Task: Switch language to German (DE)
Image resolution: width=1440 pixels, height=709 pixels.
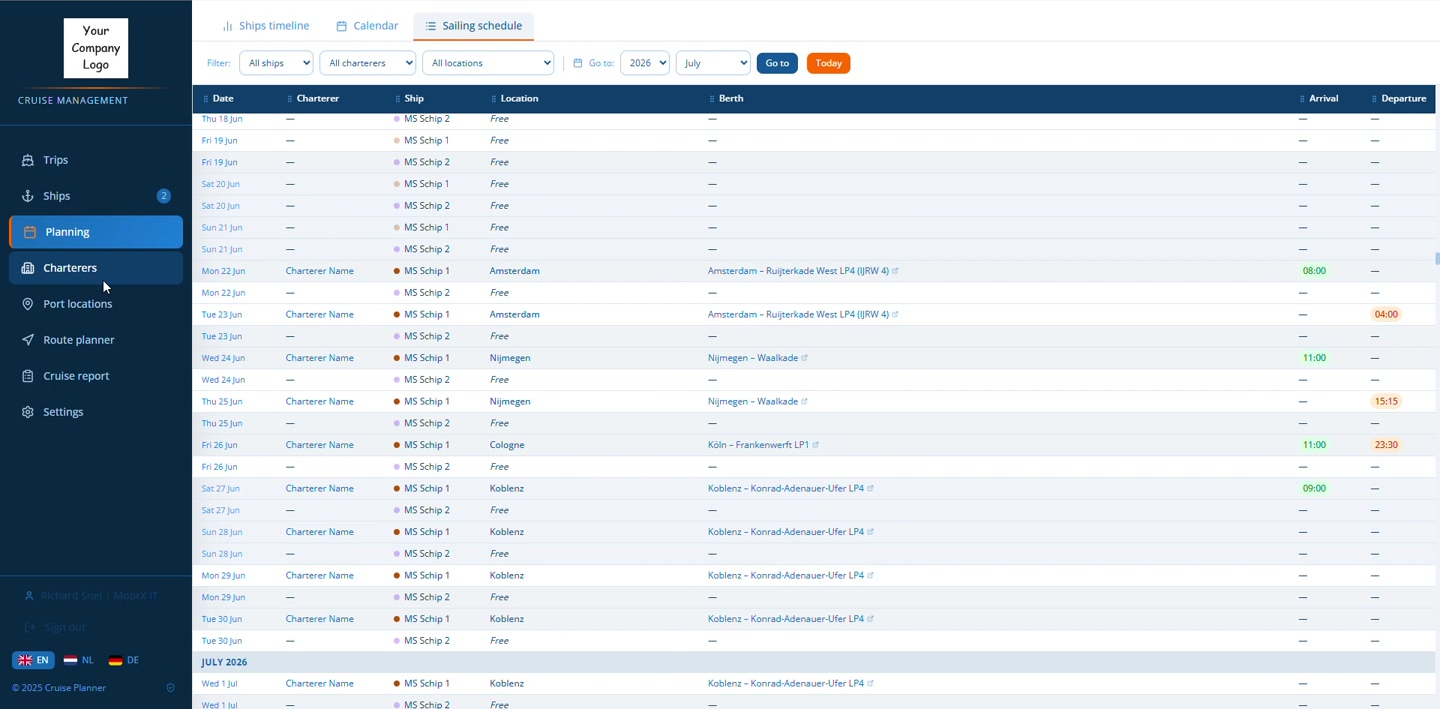Action: pyautogui.click(x=124, y=660)
